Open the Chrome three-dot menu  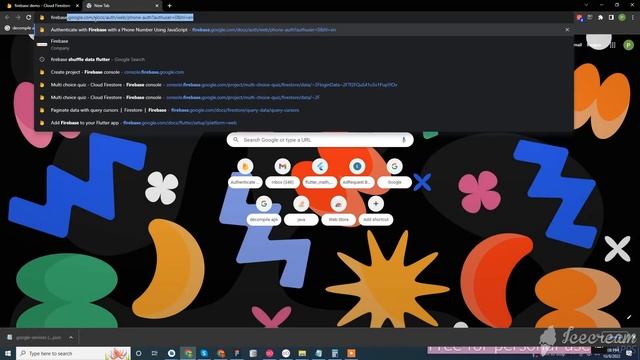[633, 18]
